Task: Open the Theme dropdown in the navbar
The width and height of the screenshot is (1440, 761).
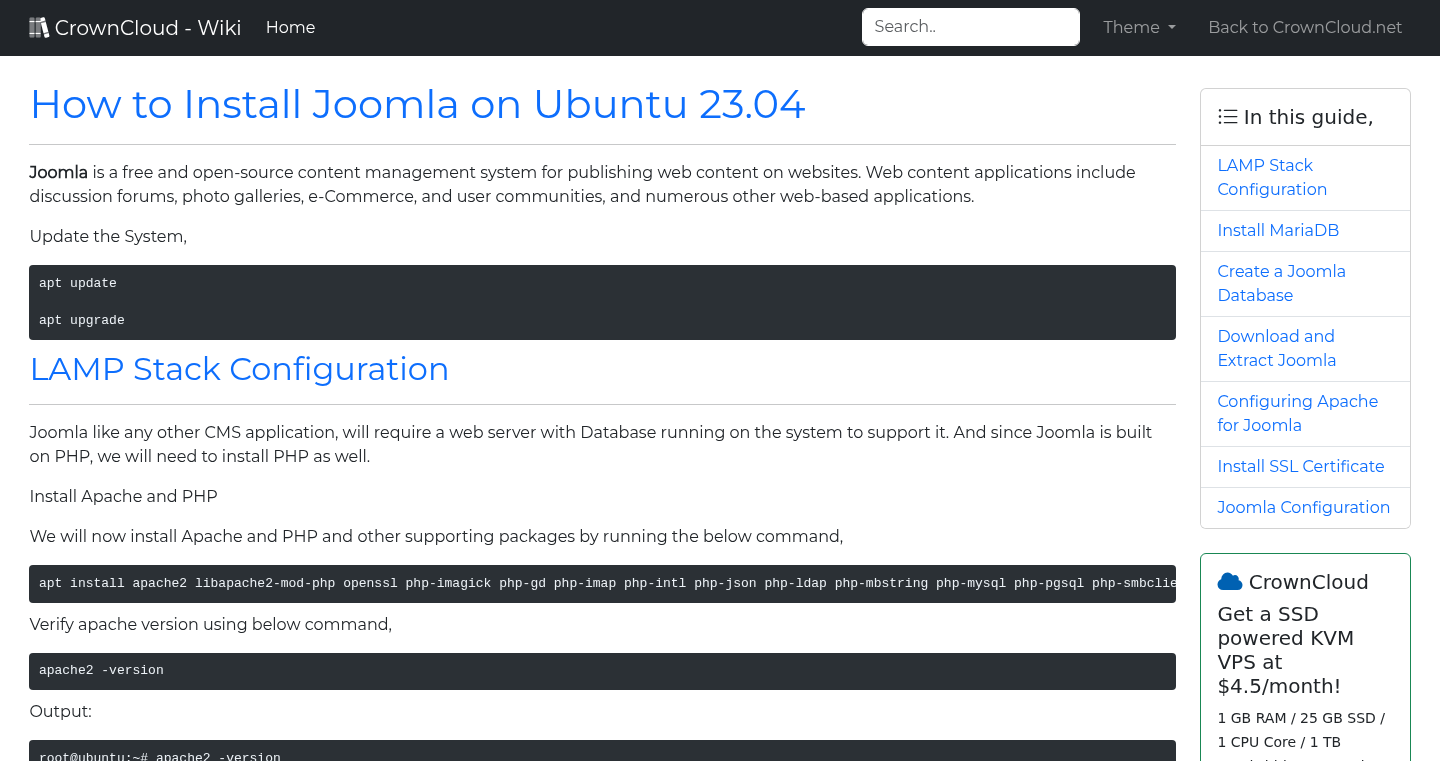Action: (x=1138, y=27)
